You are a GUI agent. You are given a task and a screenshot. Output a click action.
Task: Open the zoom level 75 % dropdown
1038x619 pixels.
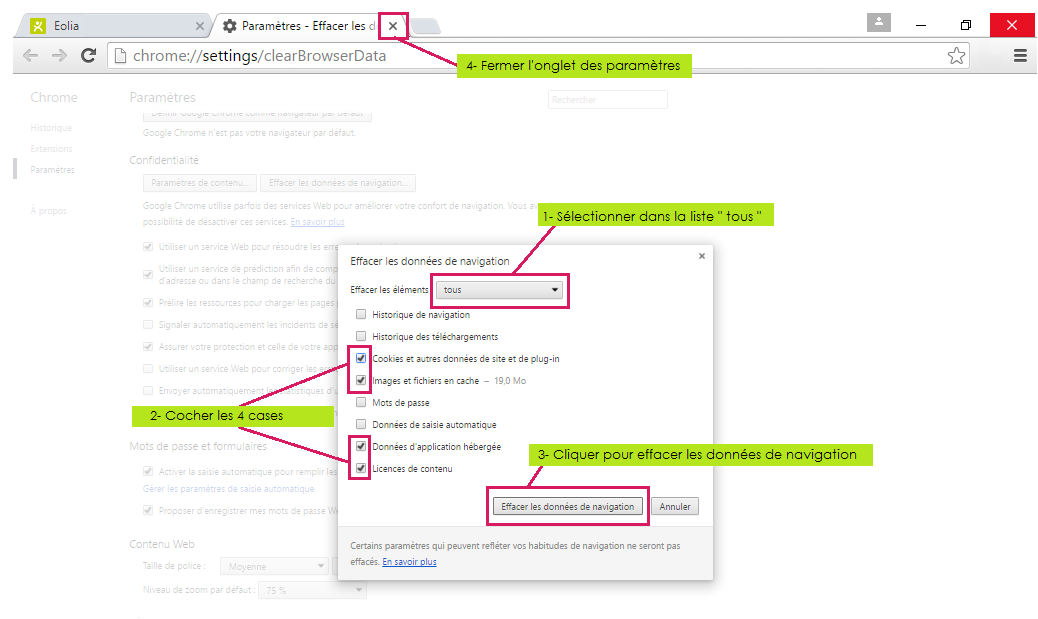click(312, 590)
